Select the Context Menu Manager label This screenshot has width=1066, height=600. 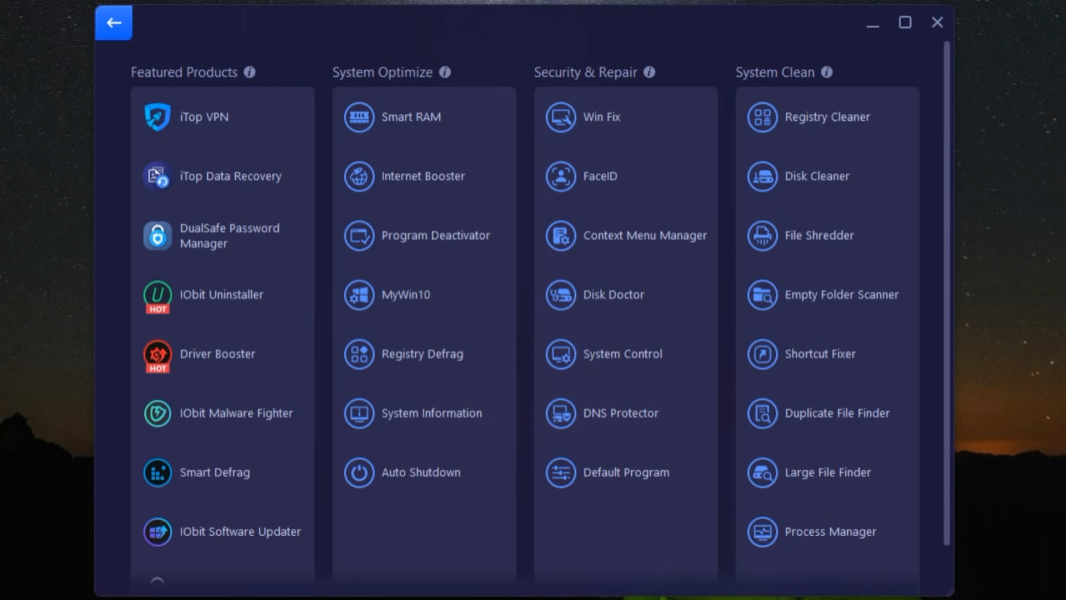pyautogui.click(x=645, y=235)
